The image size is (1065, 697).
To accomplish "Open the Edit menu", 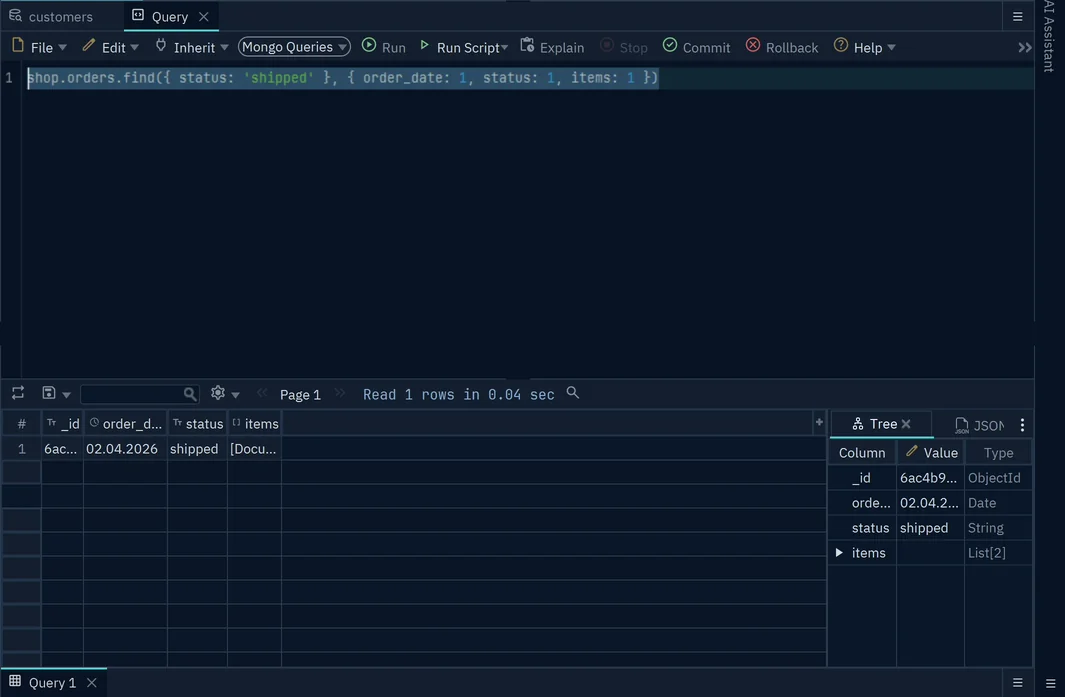I will pos(111,47).
